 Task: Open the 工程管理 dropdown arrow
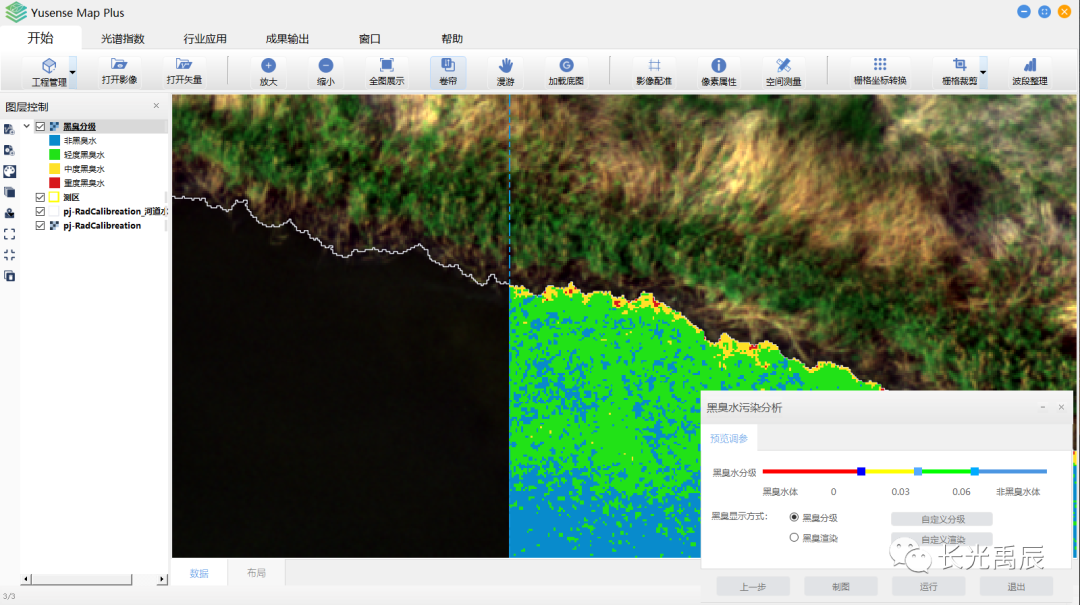click(x=72, y=72)
